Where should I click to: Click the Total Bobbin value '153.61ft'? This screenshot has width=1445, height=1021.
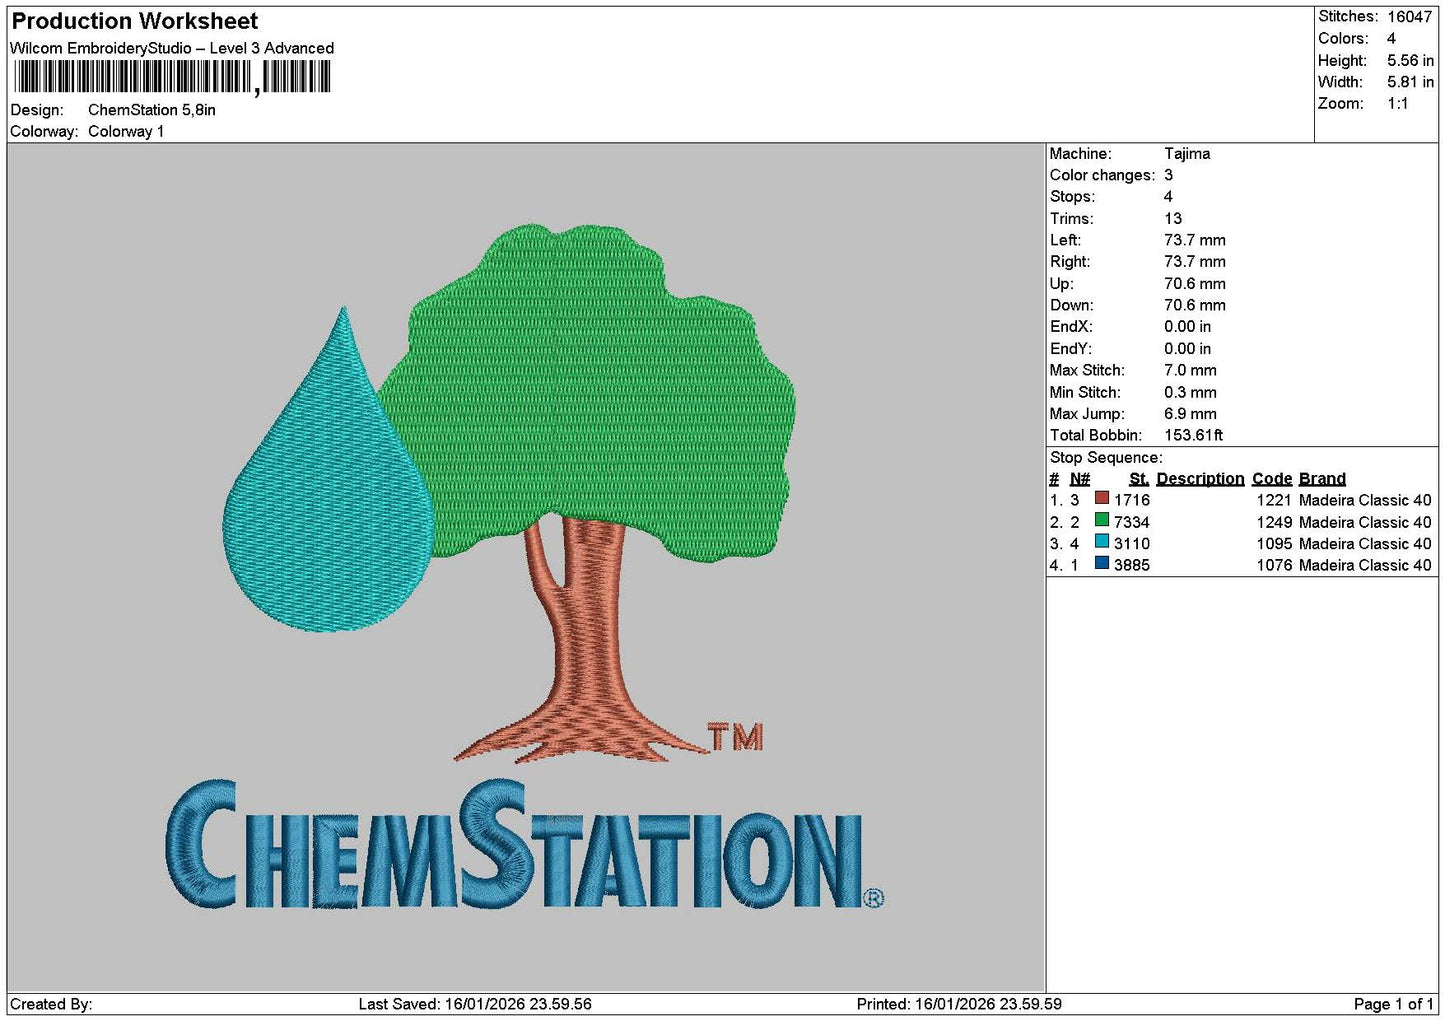point(1193,435)
